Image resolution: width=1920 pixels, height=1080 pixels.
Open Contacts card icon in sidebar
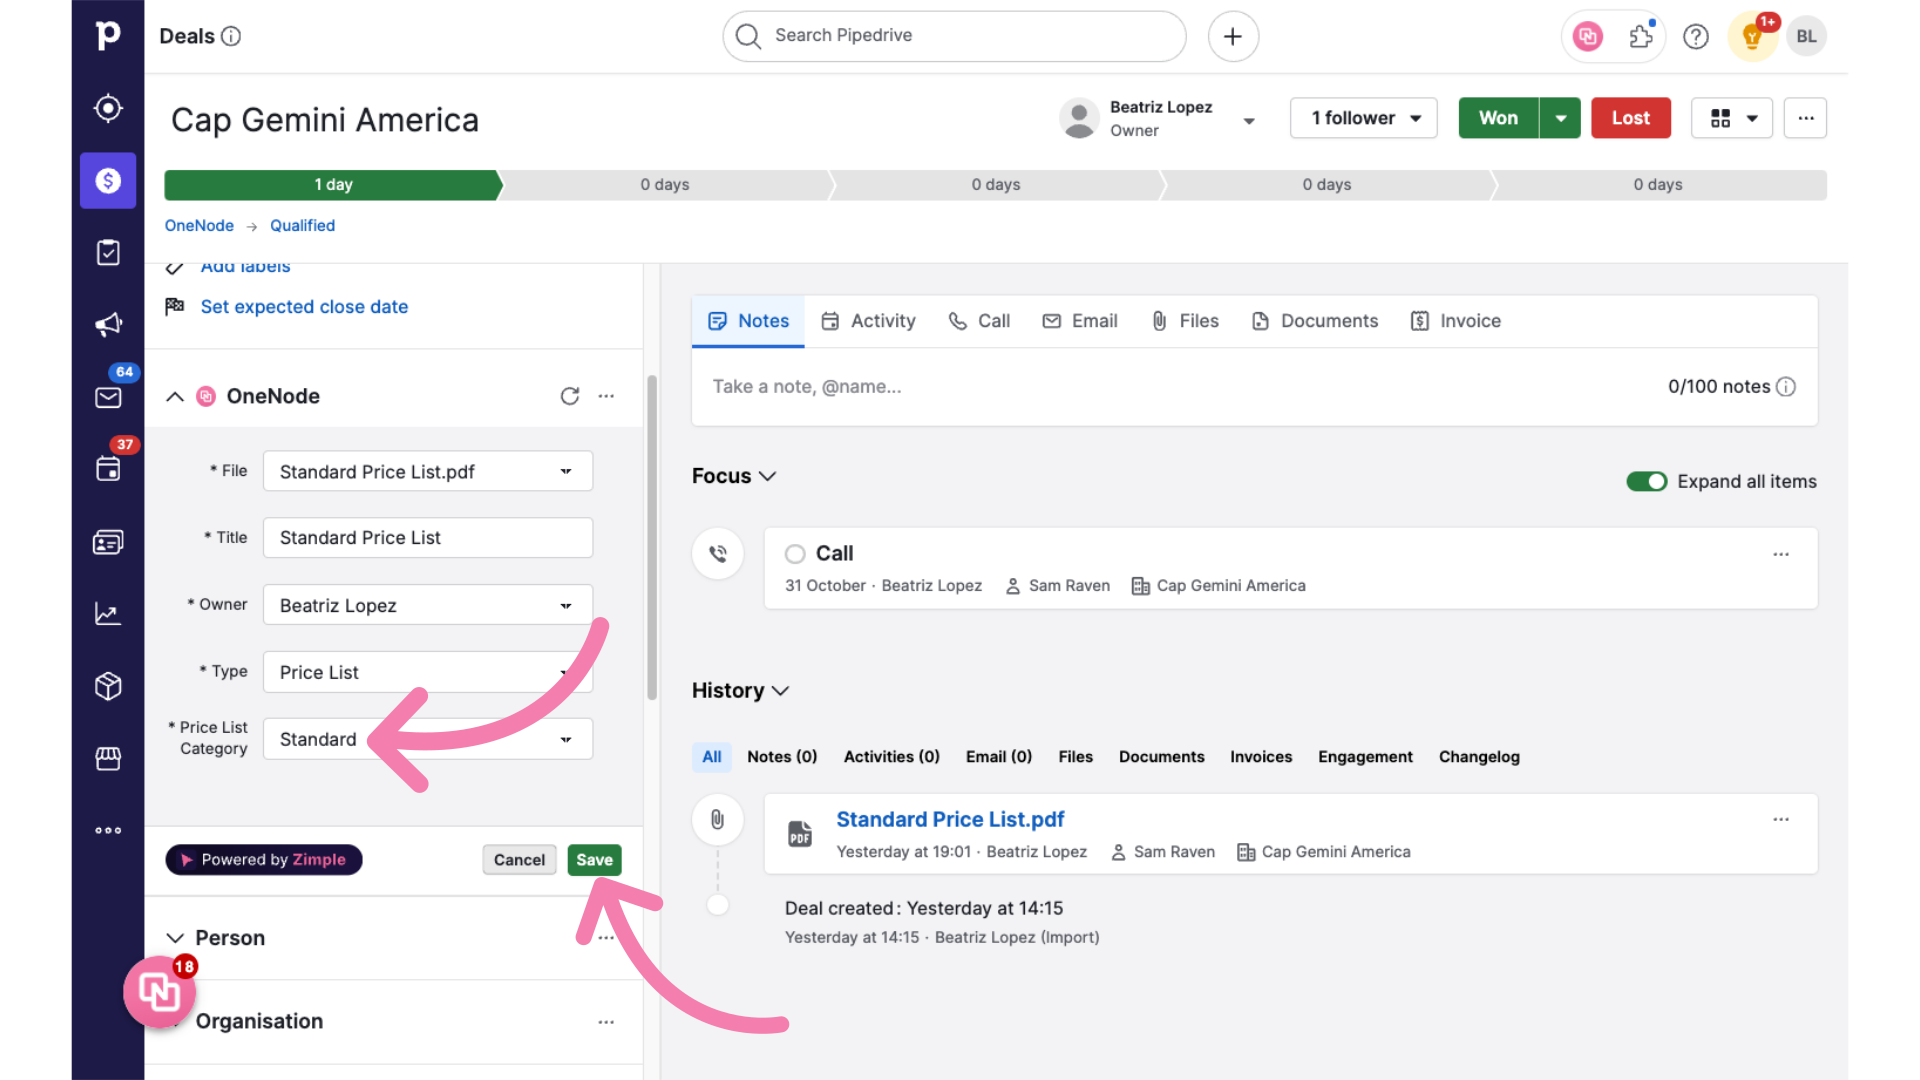(x=108, y=542)
